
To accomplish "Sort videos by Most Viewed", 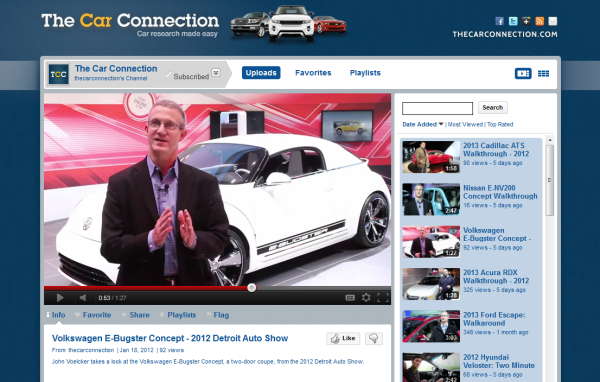I will coord(465,124).
